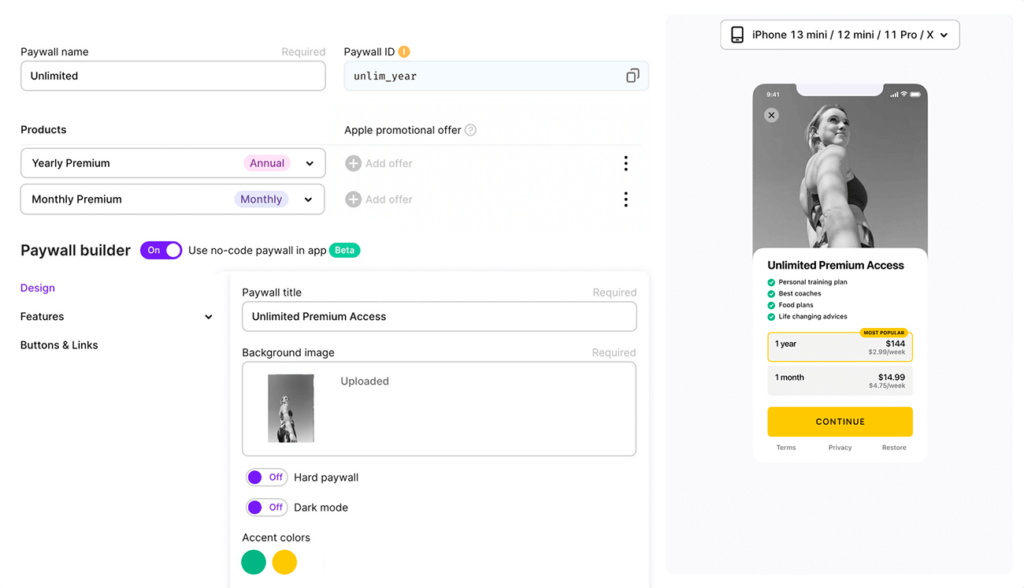
Task: Click the plus icon for Monthly Premium offer
Action: (x=353, y=199)
